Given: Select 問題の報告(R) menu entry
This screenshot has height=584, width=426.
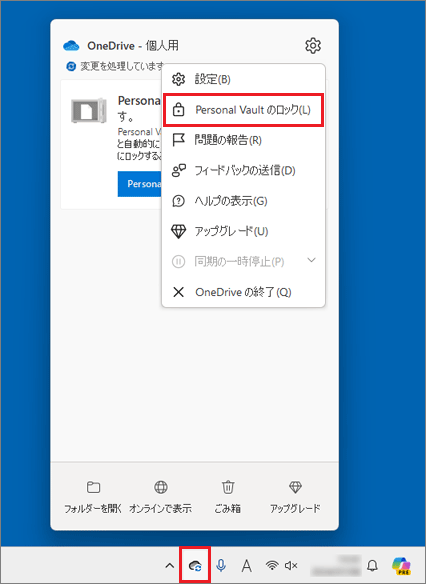Looking at the screenshot, I should pyautogui.click(x=244, y=140).
